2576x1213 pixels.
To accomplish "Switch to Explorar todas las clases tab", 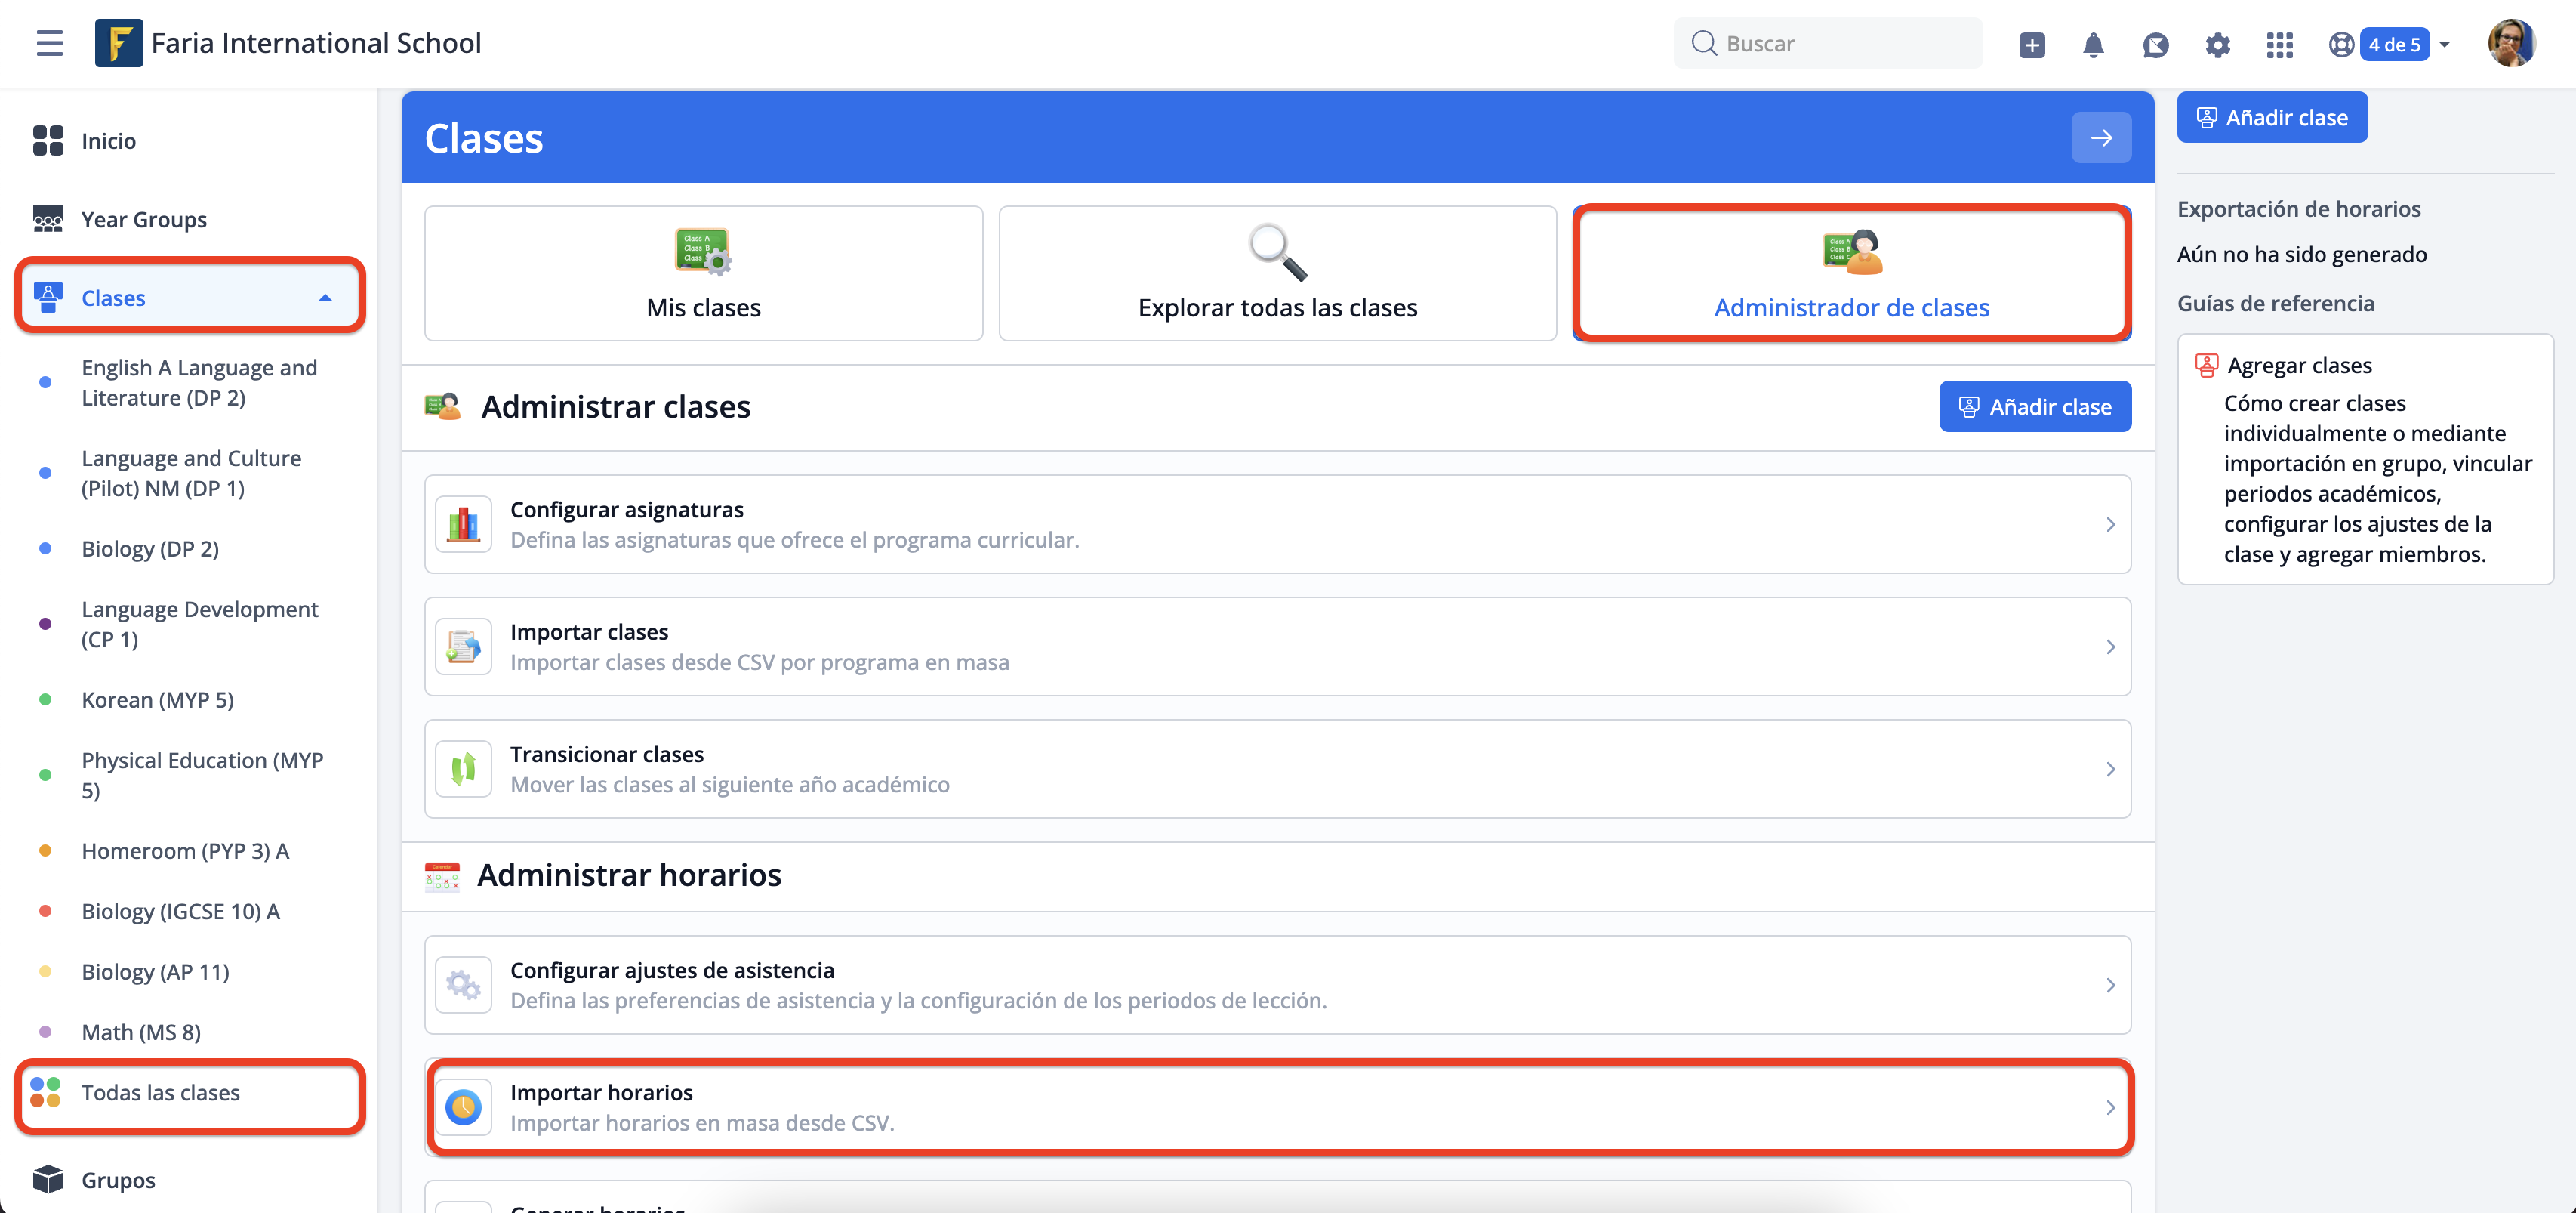I will (x=1277, y=274).
